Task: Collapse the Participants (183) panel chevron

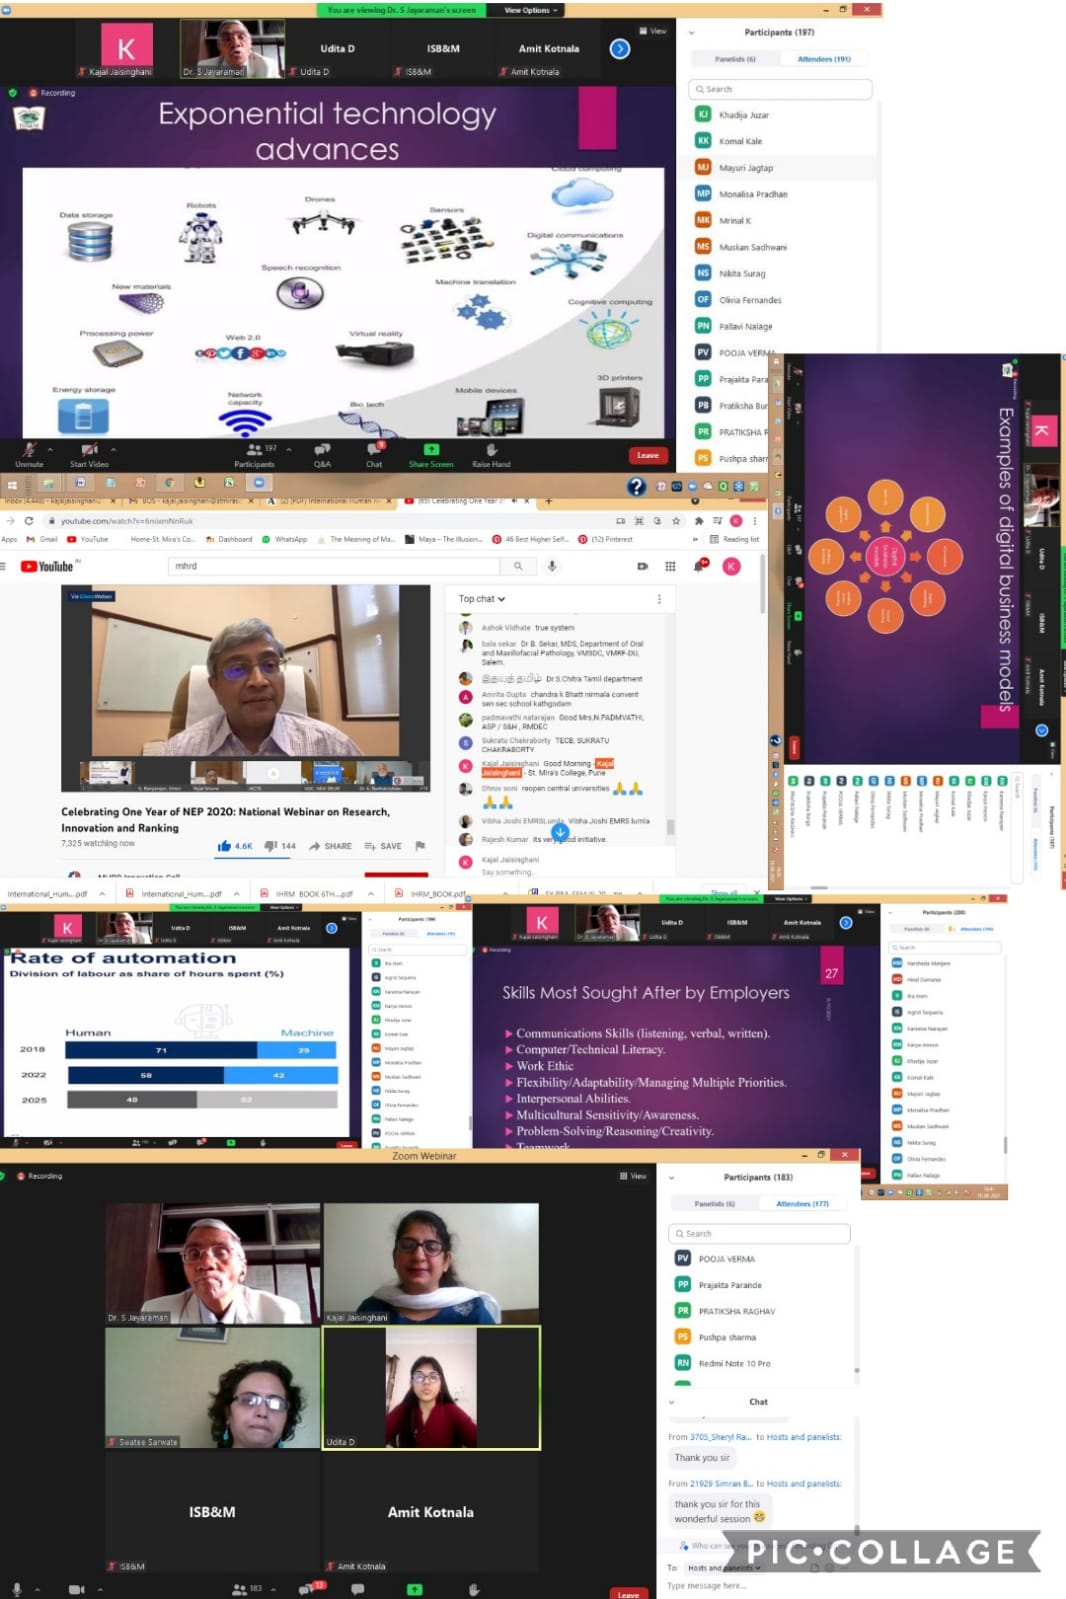Action: (672, 1177)
